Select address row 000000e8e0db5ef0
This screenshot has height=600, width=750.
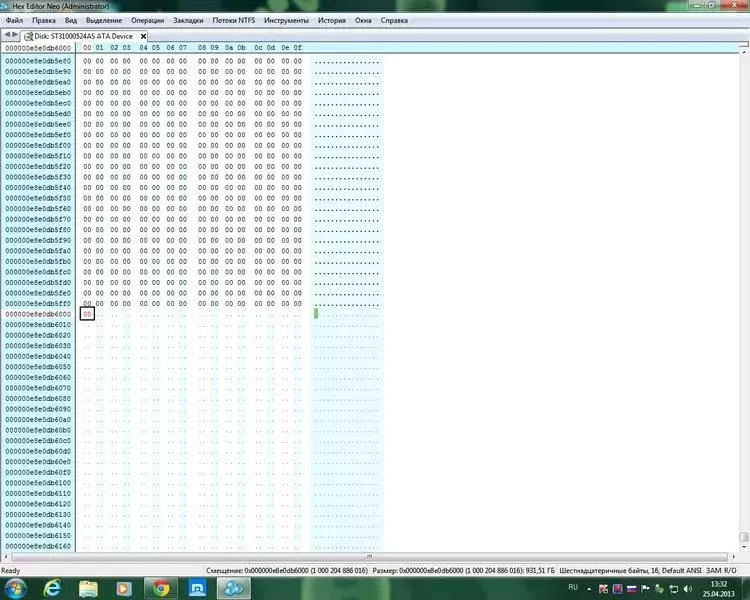click(38, 135)
